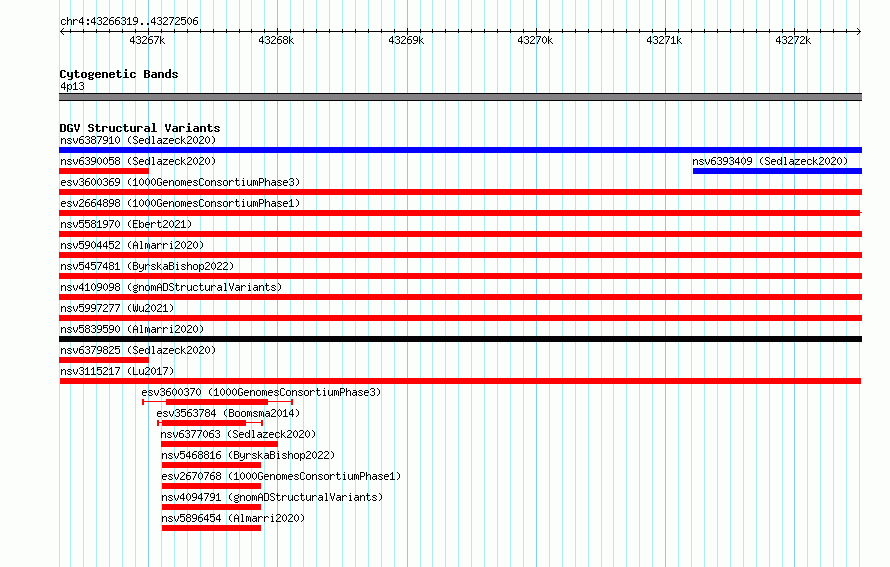Select the blue nsv6387910 variant bar

[460, 150]
